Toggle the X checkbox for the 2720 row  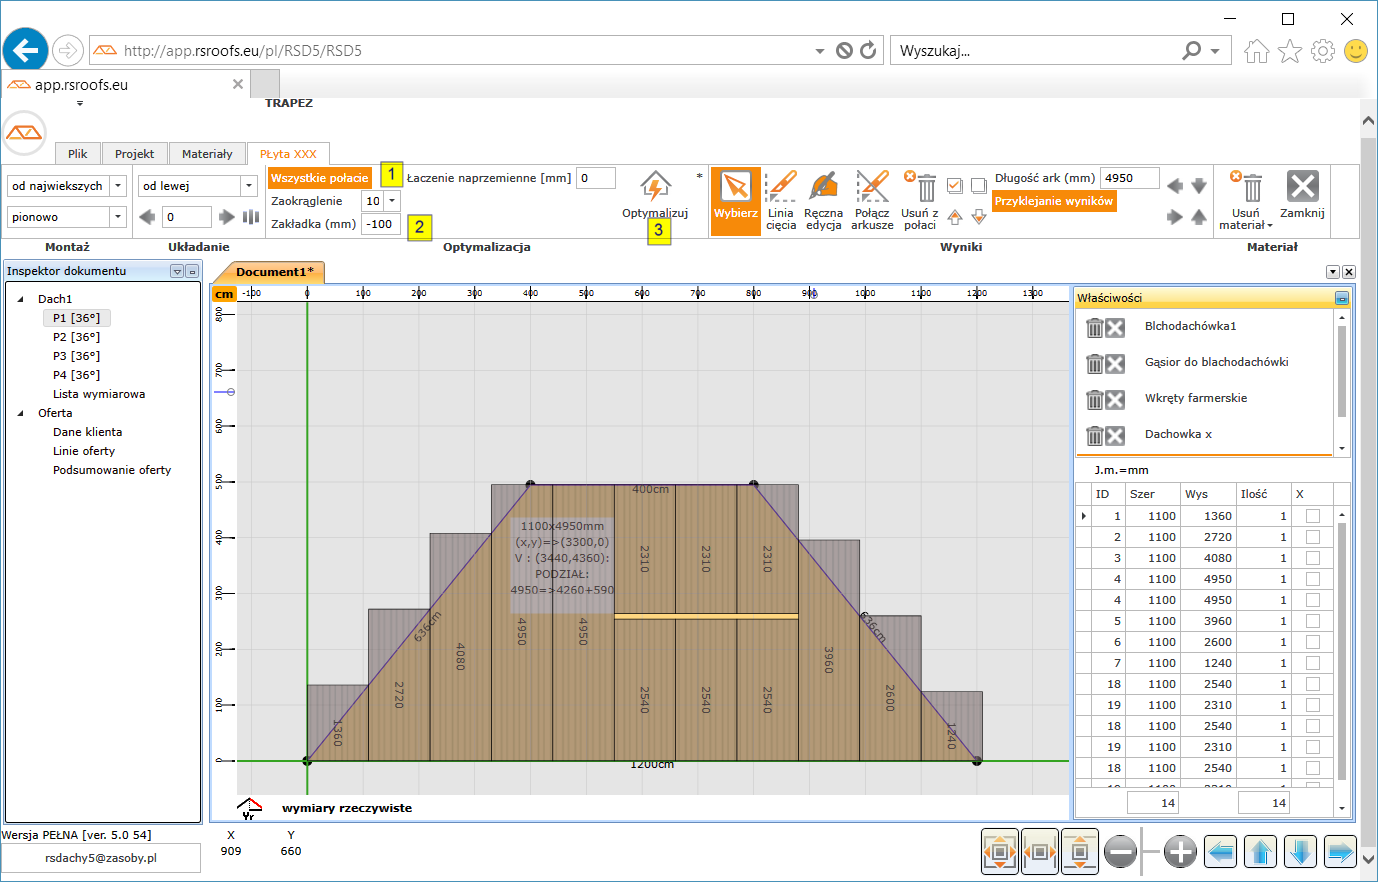point(1312,537)
